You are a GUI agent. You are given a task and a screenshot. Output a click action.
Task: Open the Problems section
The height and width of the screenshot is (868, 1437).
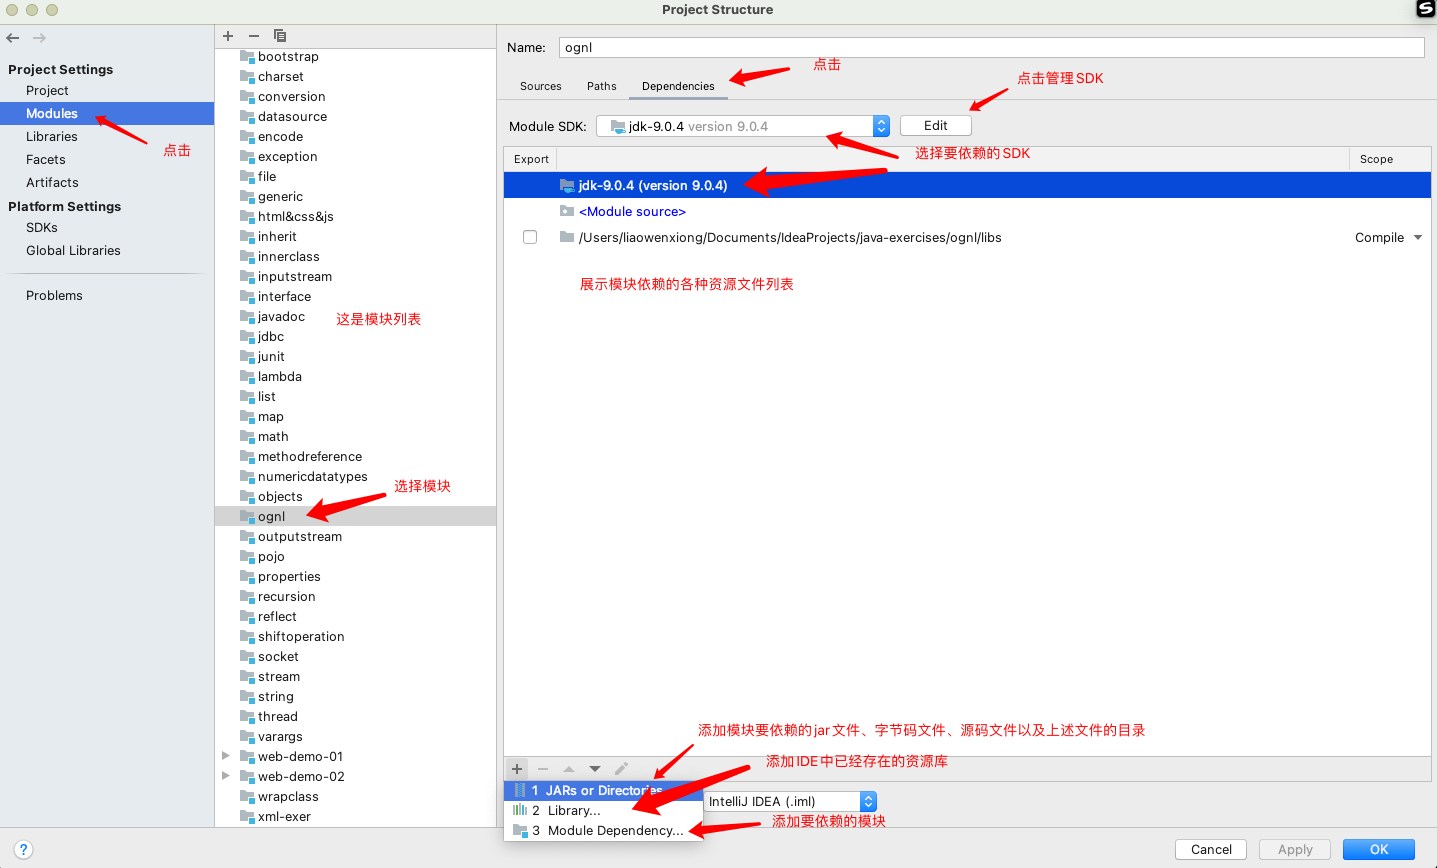pos(54,295)
